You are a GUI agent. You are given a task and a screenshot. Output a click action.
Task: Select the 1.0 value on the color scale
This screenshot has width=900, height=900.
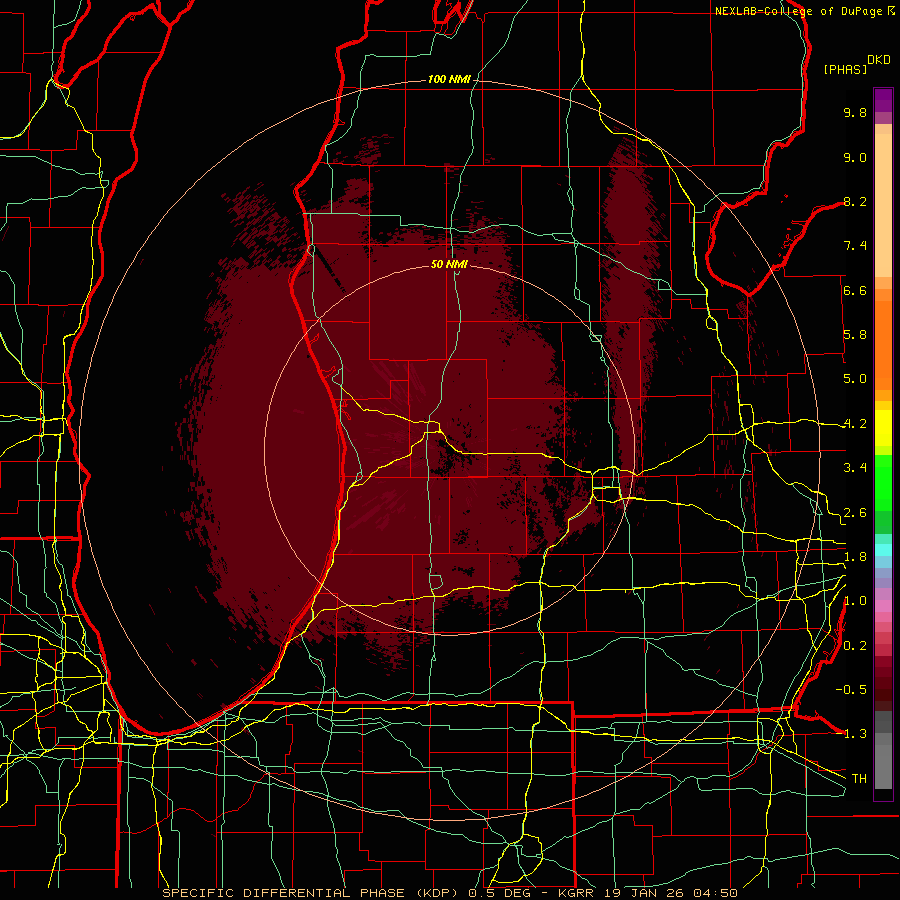click(855, 601)
